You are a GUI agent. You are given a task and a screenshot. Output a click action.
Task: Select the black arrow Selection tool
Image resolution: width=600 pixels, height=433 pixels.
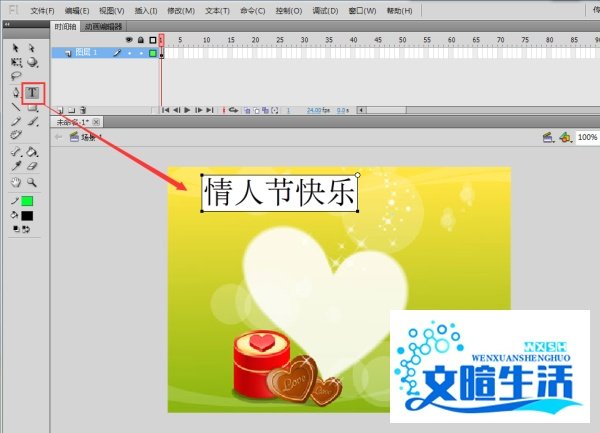pyautogui.click(x=16, y=48)
